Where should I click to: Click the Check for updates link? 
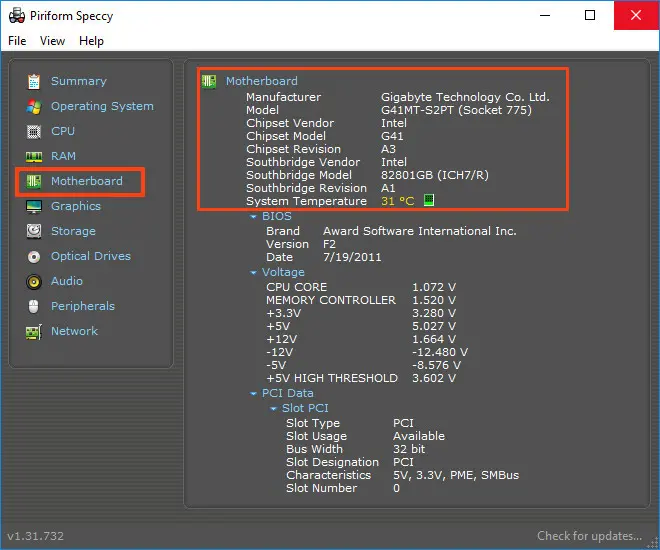coord(589,536)
